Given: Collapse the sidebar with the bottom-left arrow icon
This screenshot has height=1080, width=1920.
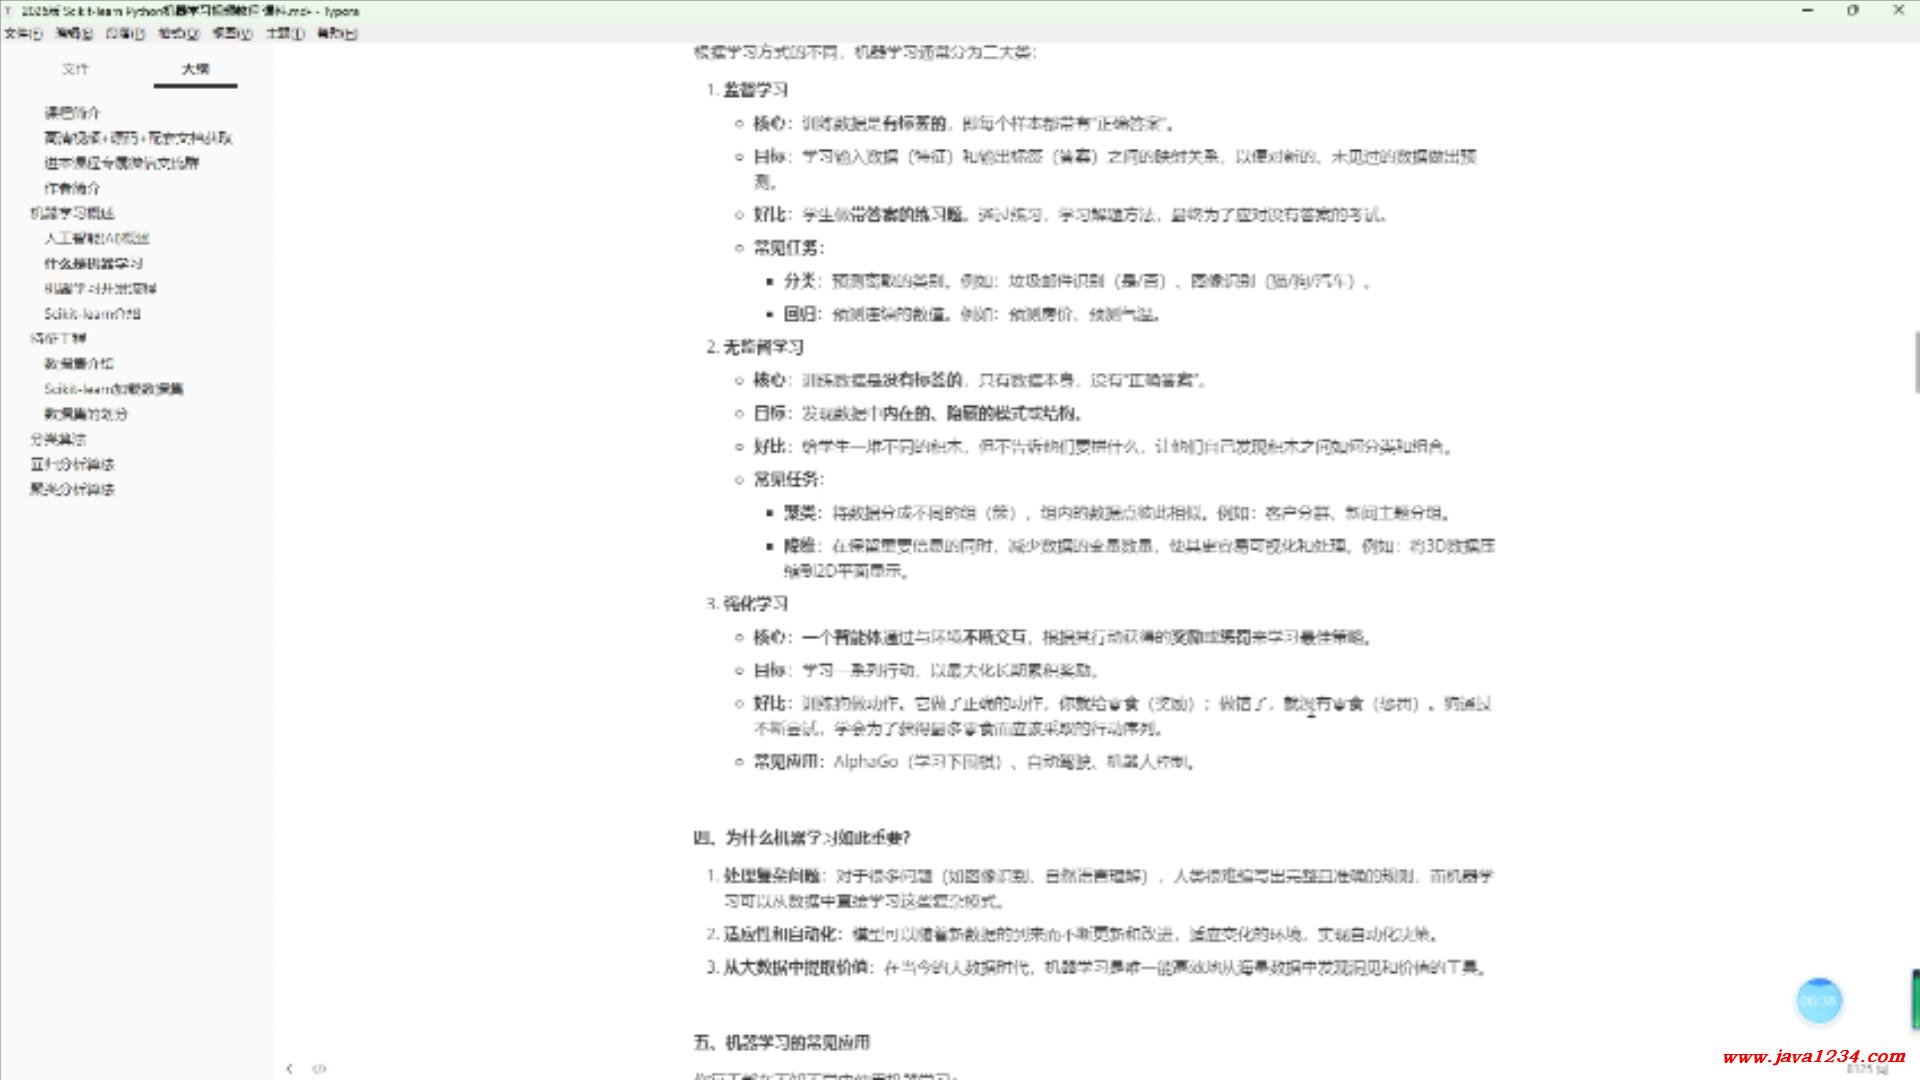Looking at the screenshot, I should pos(289,1068).
